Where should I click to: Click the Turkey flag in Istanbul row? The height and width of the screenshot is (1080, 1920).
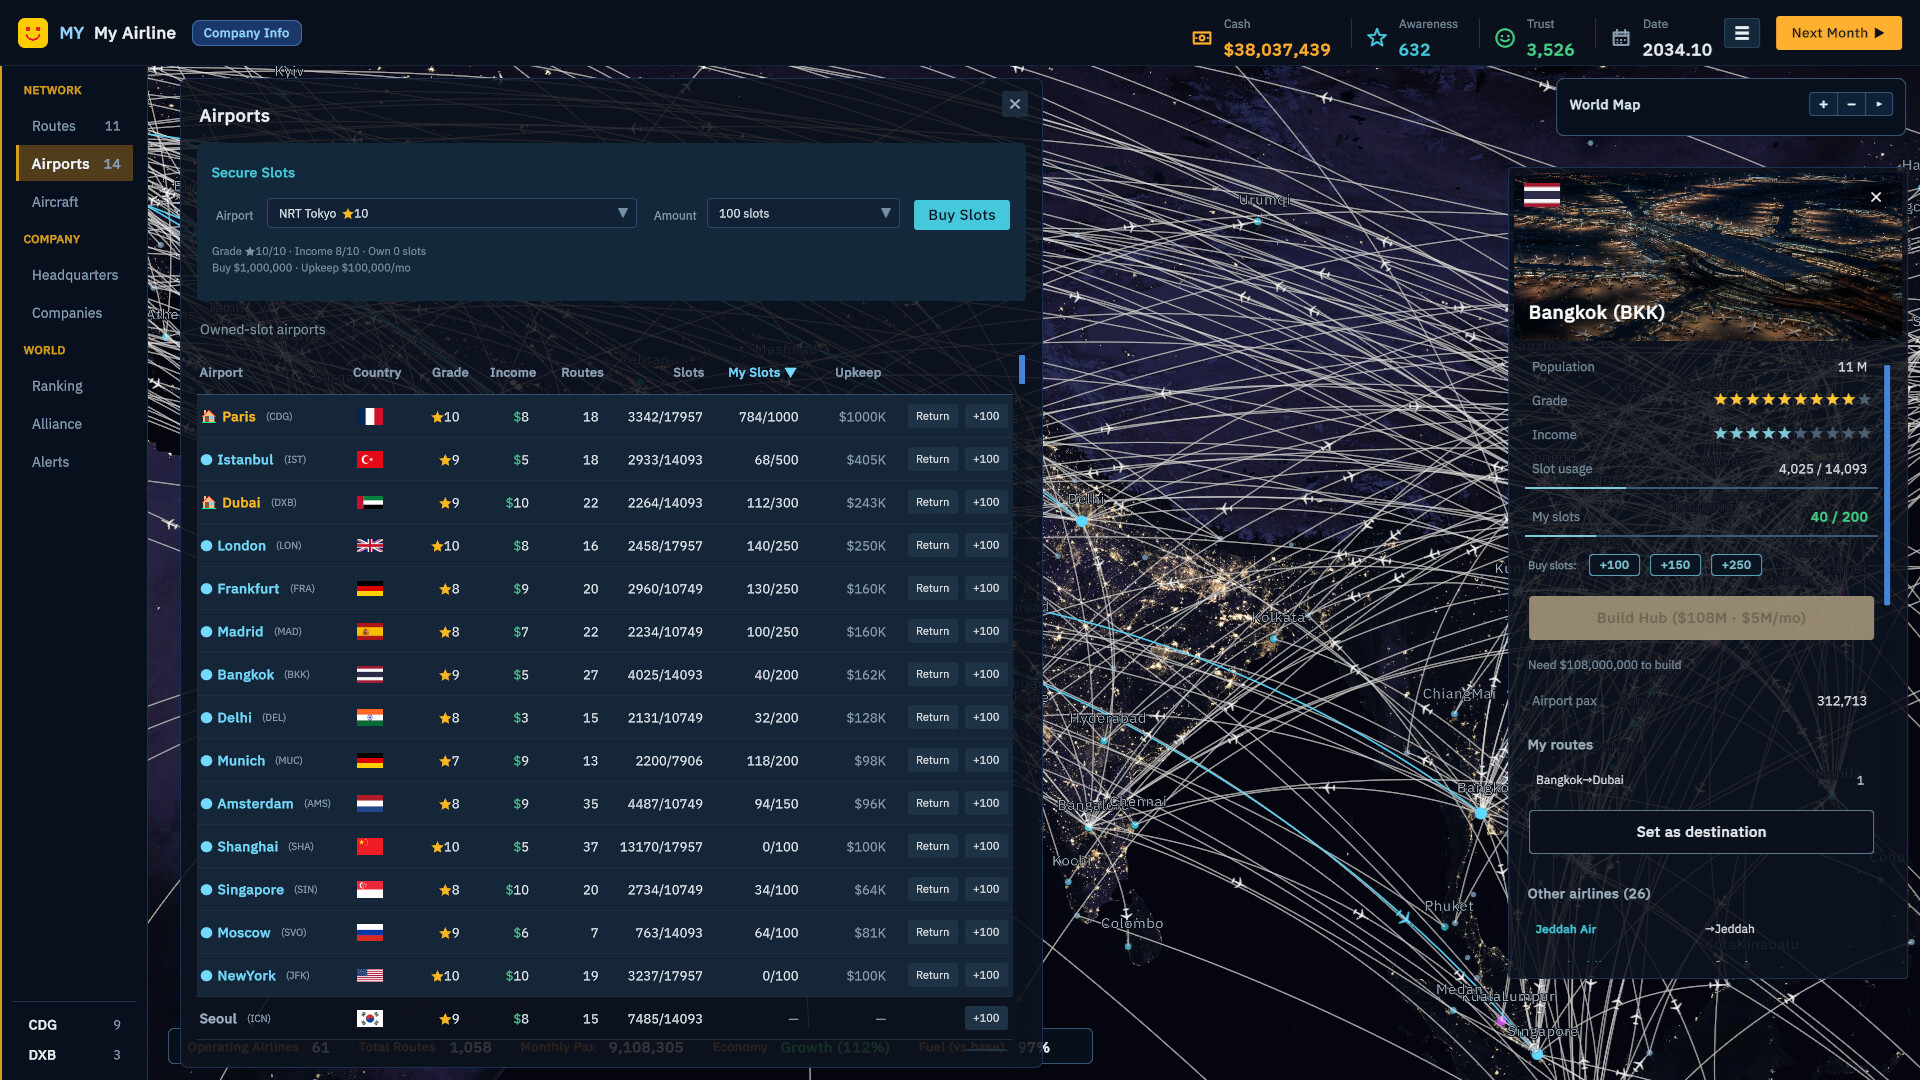tap(370, 460)
